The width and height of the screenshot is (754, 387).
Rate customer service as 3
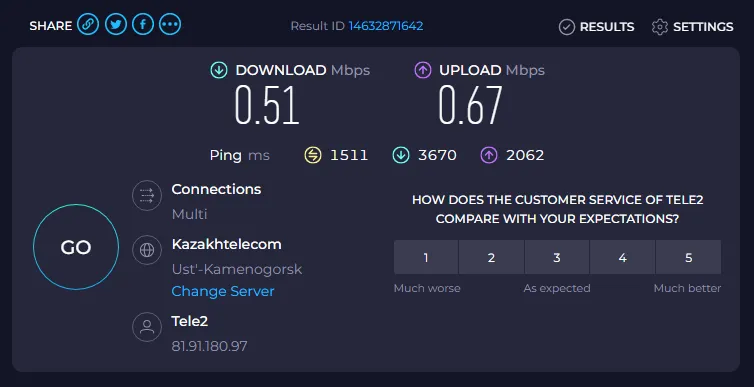(556, 258)
